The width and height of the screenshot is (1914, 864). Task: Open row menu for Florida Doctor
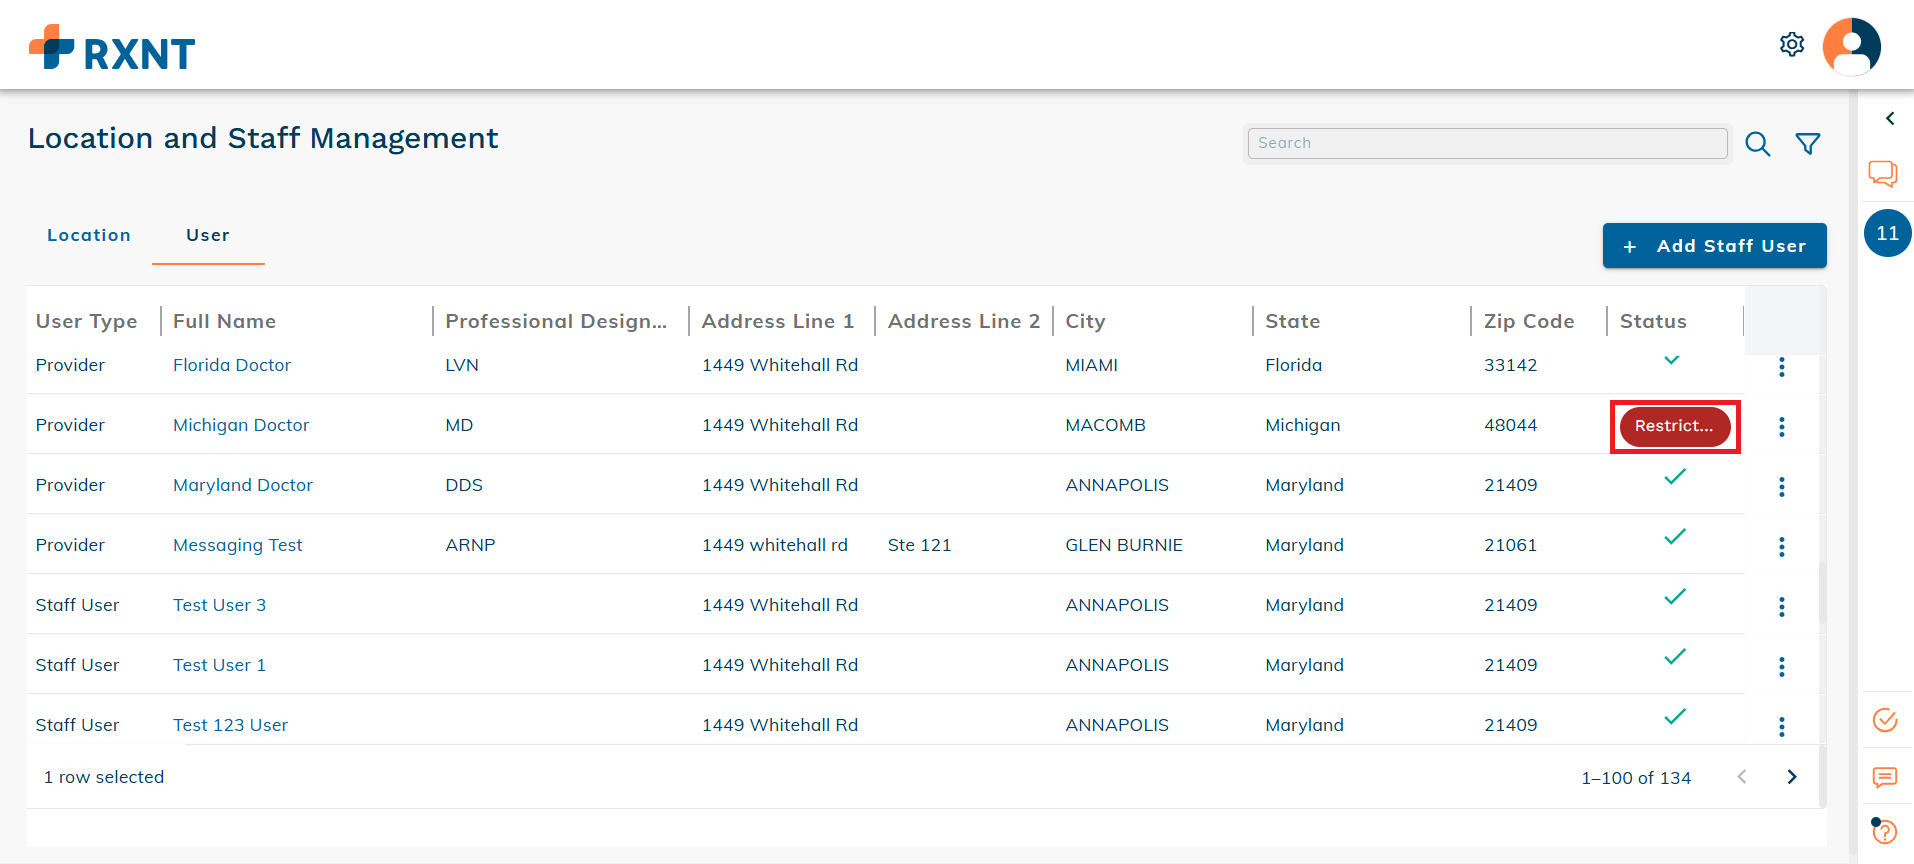click(1782, 367)
